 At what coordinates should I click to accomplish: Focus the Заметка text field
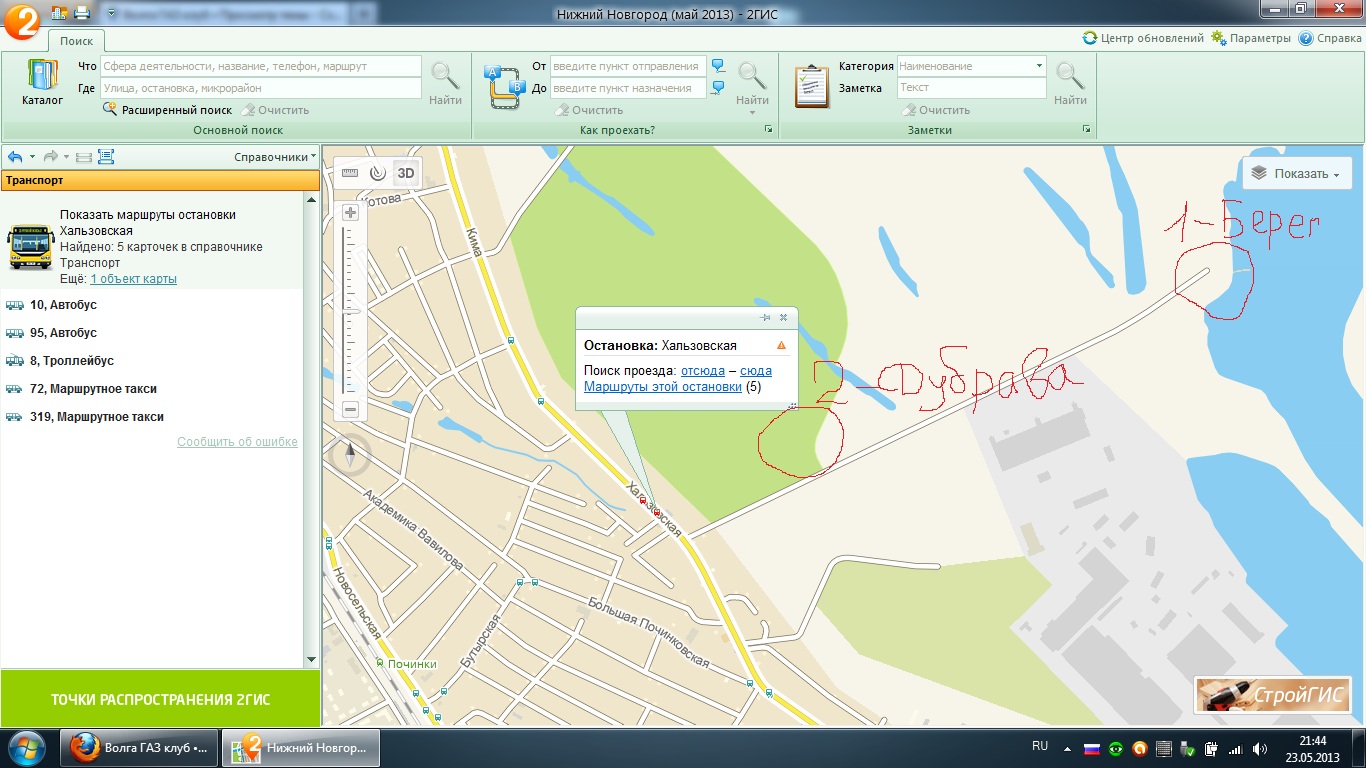pos(971,88)
